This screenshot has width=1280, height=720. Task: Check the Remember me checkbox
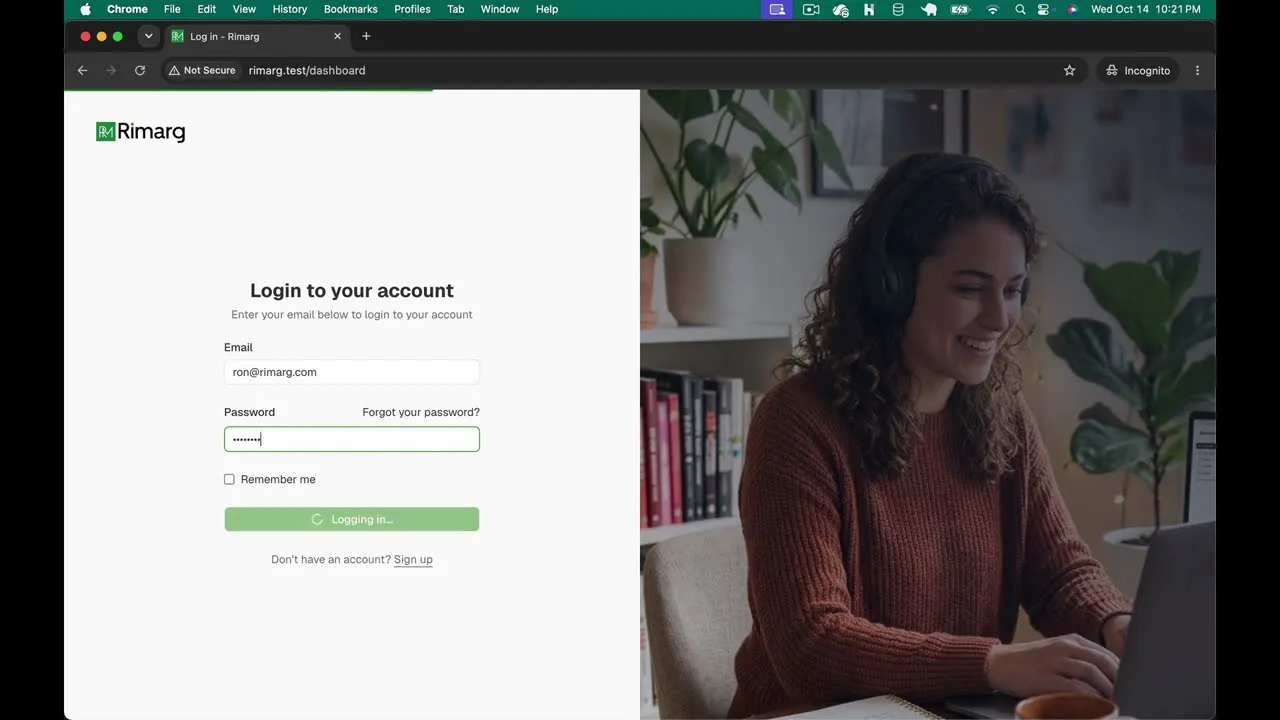click(x=229, y=480)
